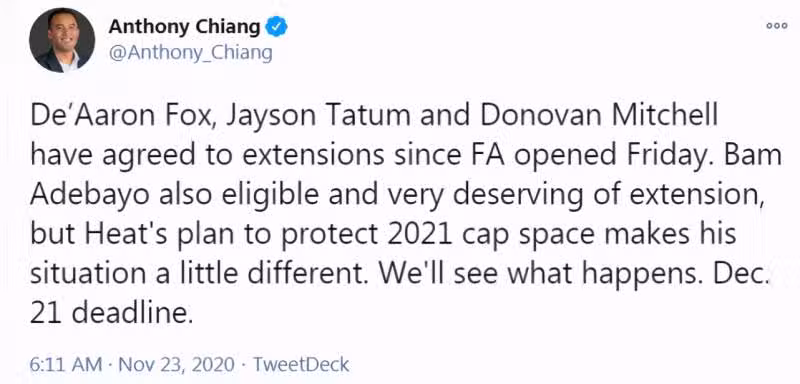Click the blue verified checkmark badge
800x384 pixels.
[x=278, y=27]
